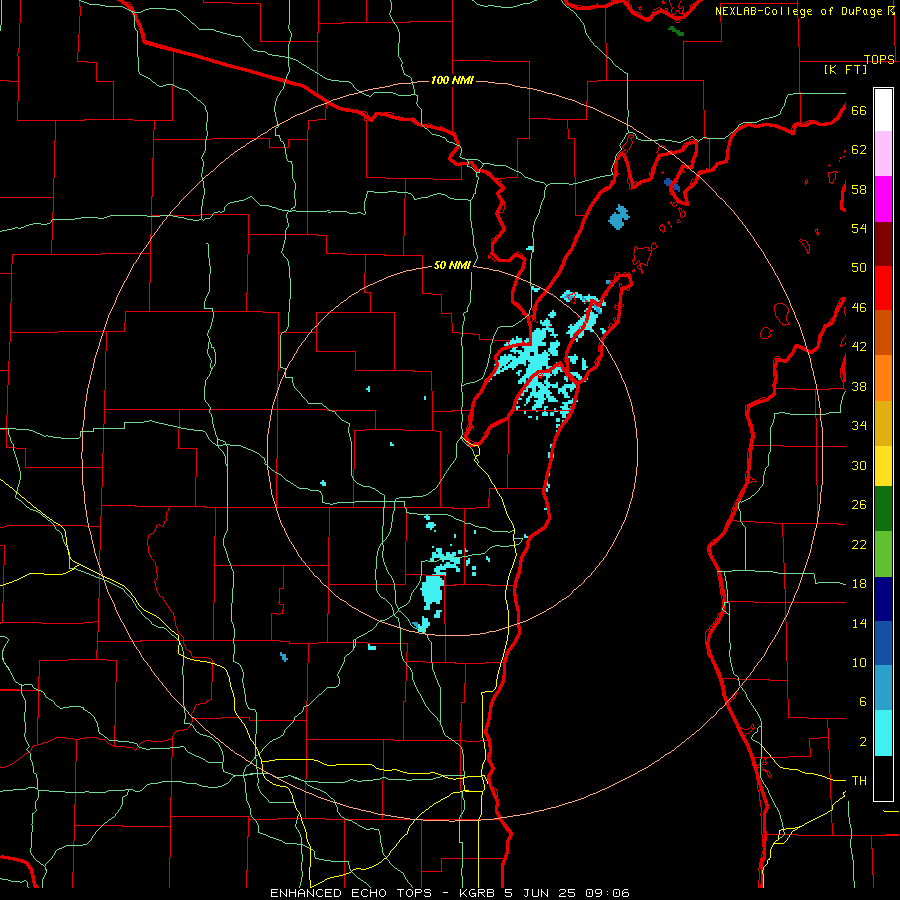Click the solid cyan echo blob near the south range ring
The height and width of the screenshot is (900, 900).
coord(432,591)
